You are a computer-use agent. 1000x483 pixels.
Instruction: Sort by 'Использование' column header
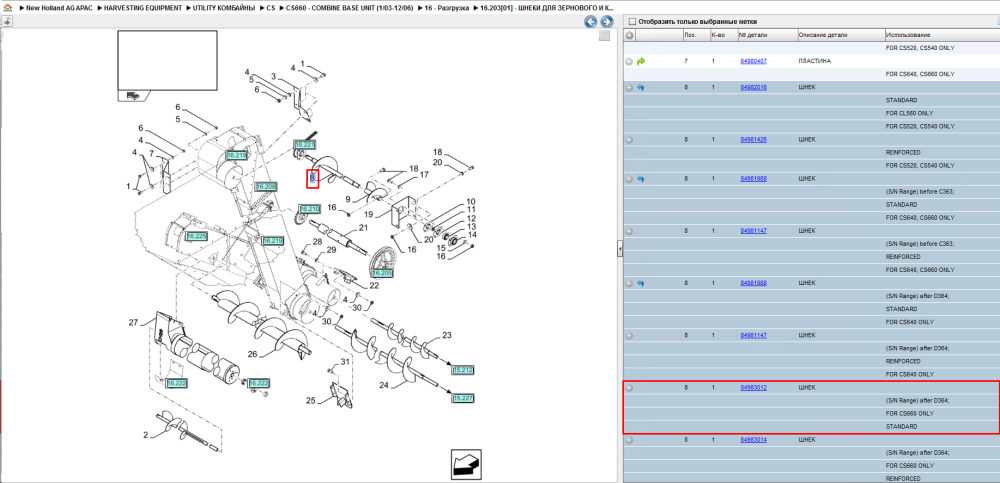pos(942,35)
